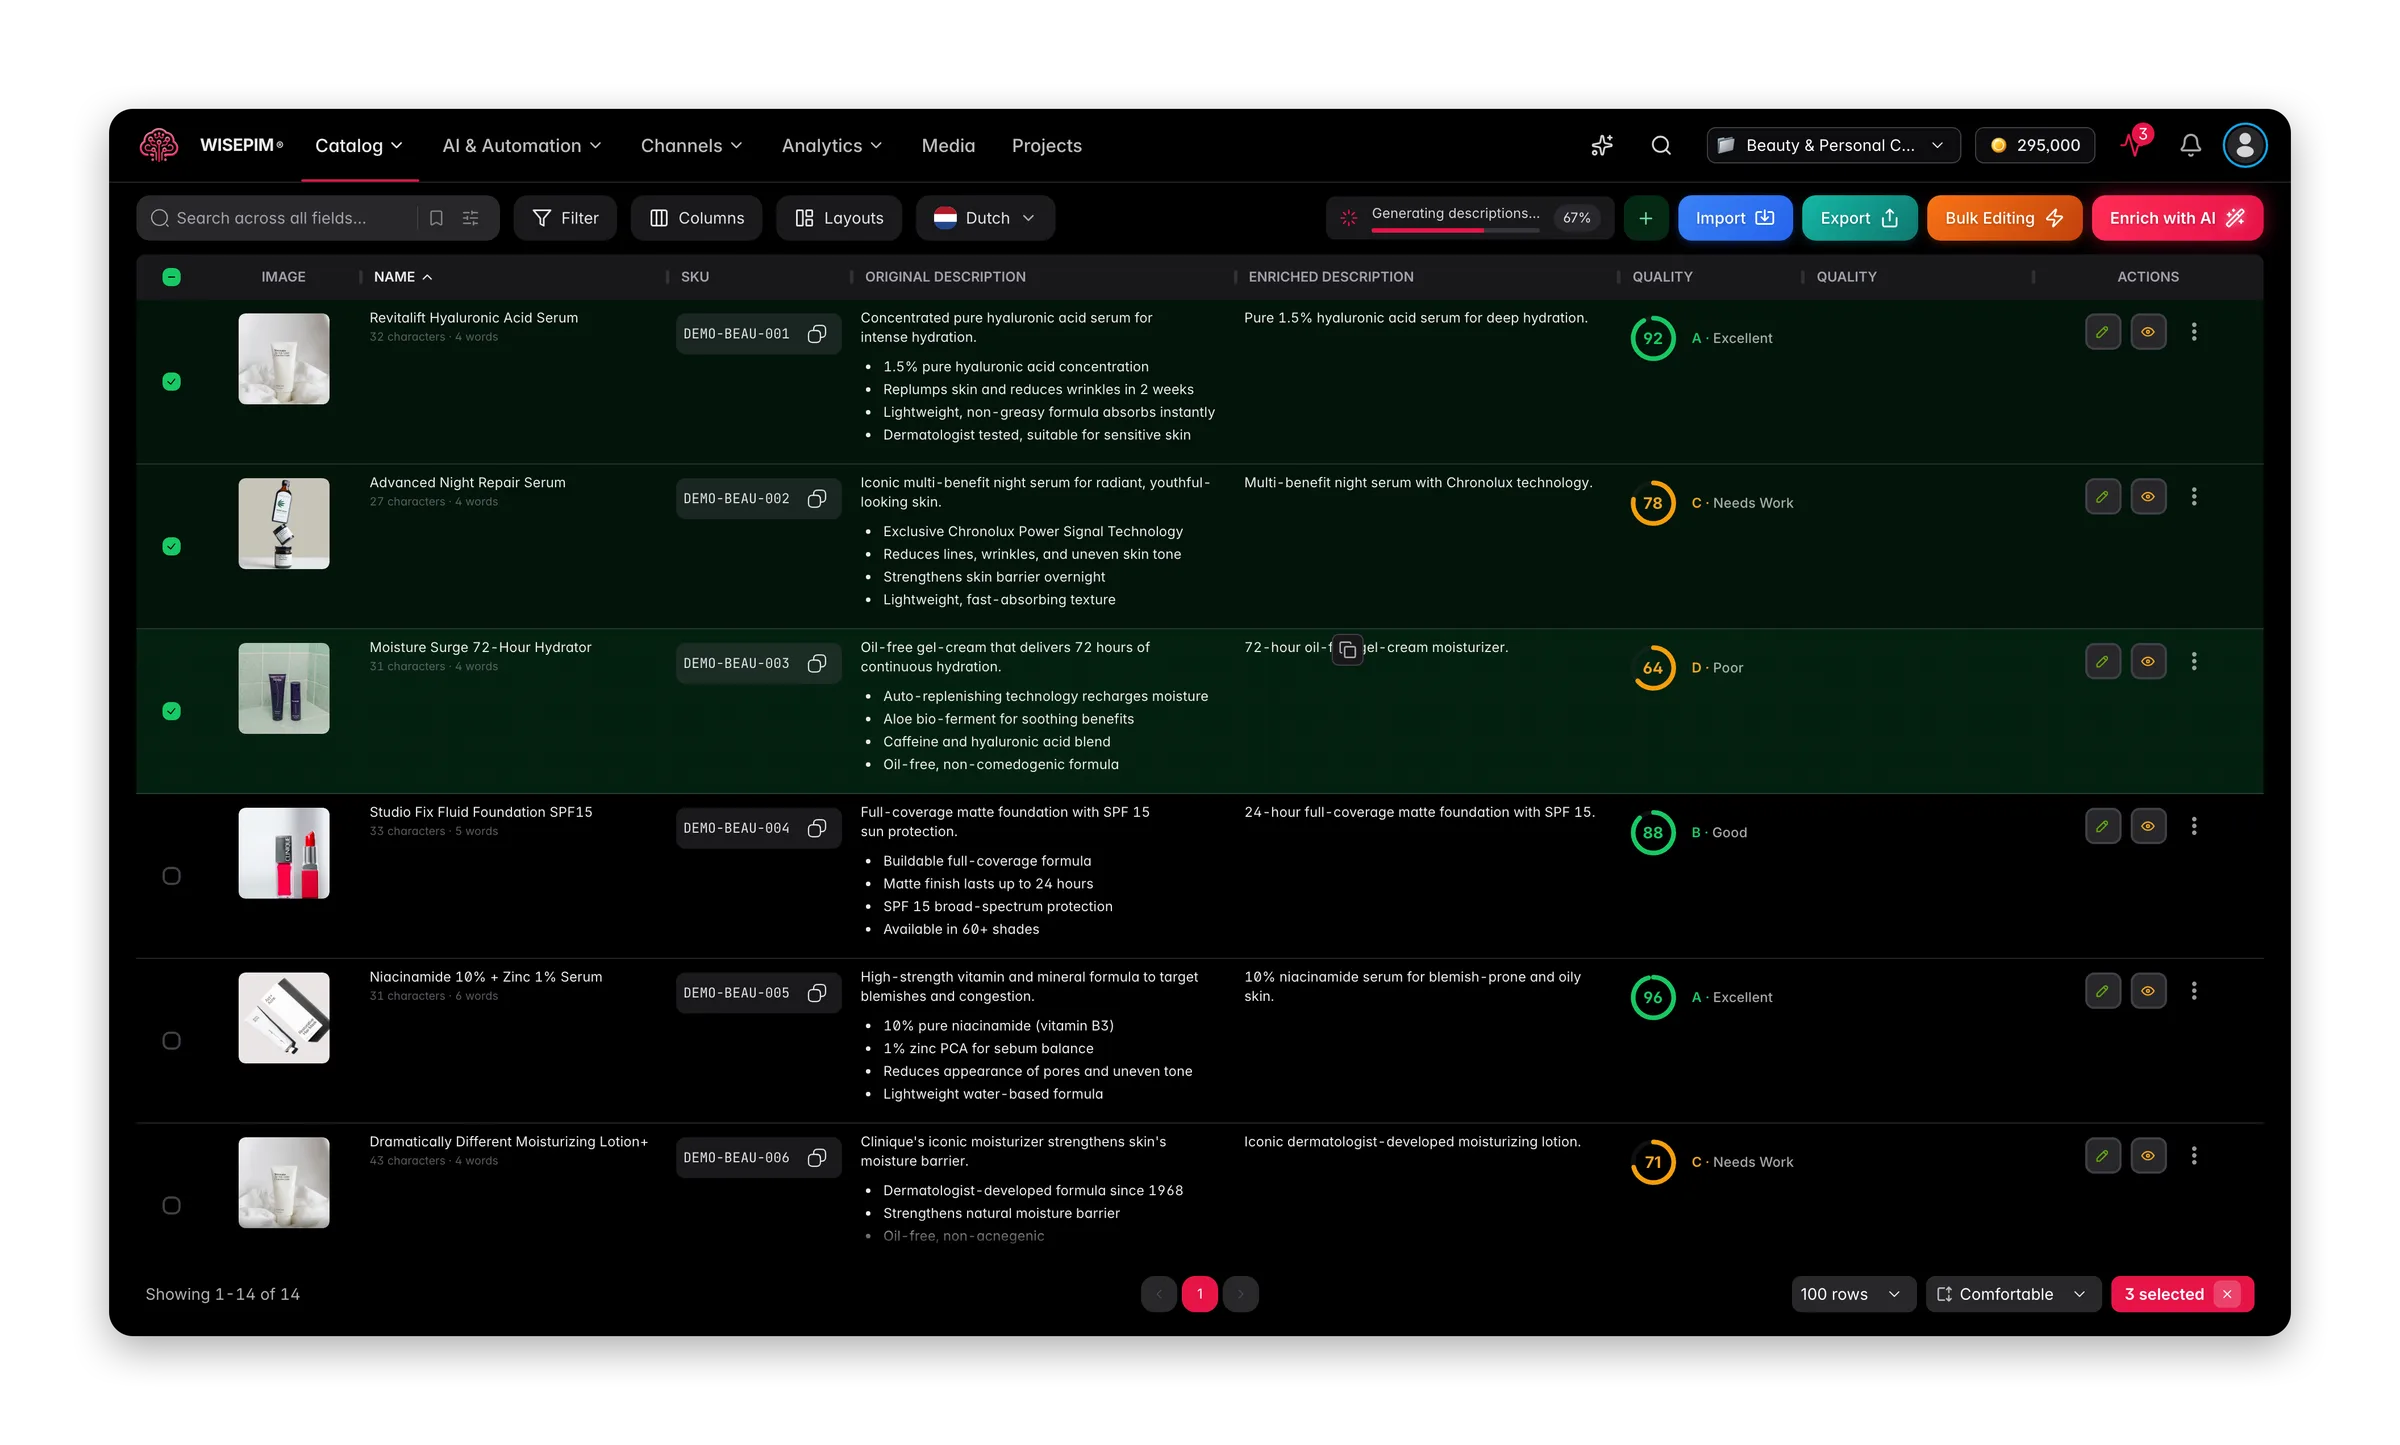Open the Studio Fix Fluid Foundation thumbnail
This screenshot has width=2400, height=1445.
click(x=284, y=853)
